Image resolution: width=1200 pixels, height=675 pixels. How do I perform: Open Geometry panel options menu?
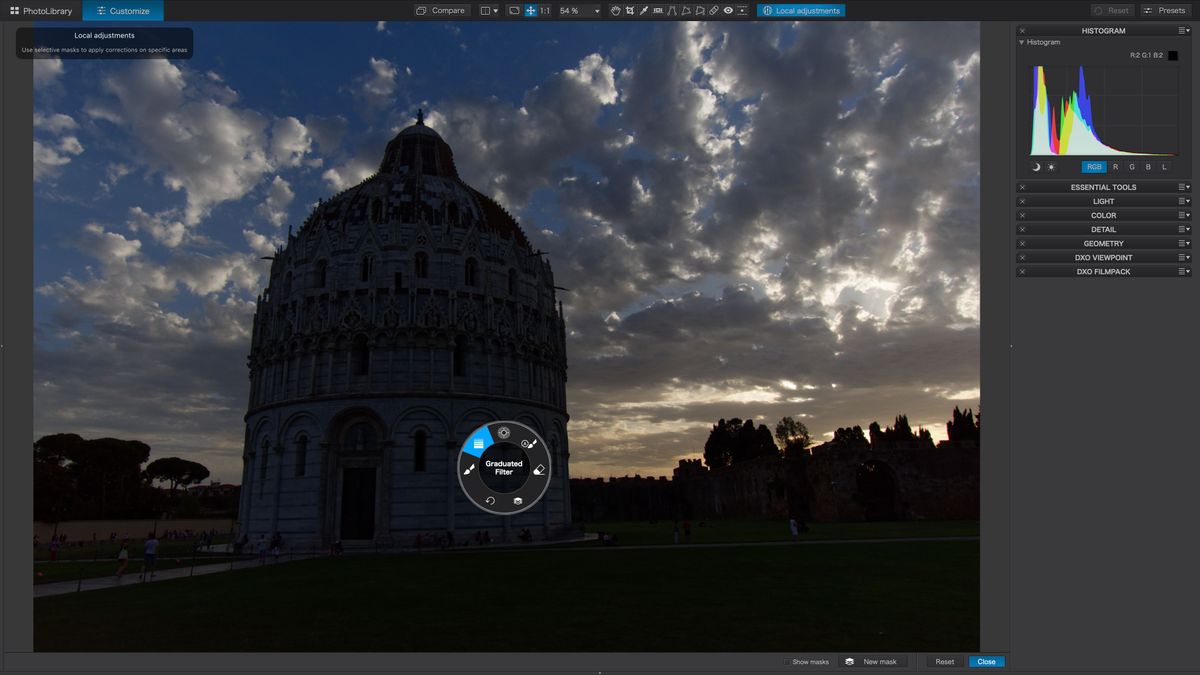coord(1184,243)
